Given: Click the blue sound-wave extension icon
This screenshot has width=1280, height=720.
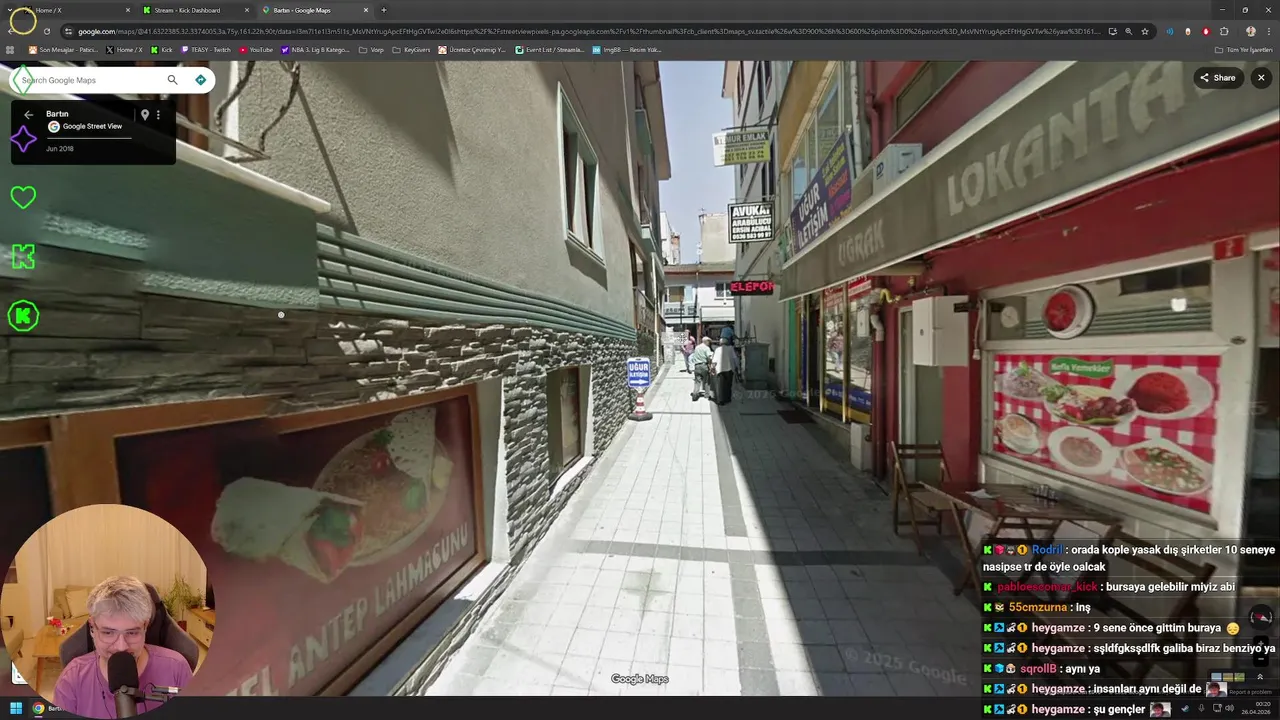Looking at the screenshot, I should coord(1170,31).
